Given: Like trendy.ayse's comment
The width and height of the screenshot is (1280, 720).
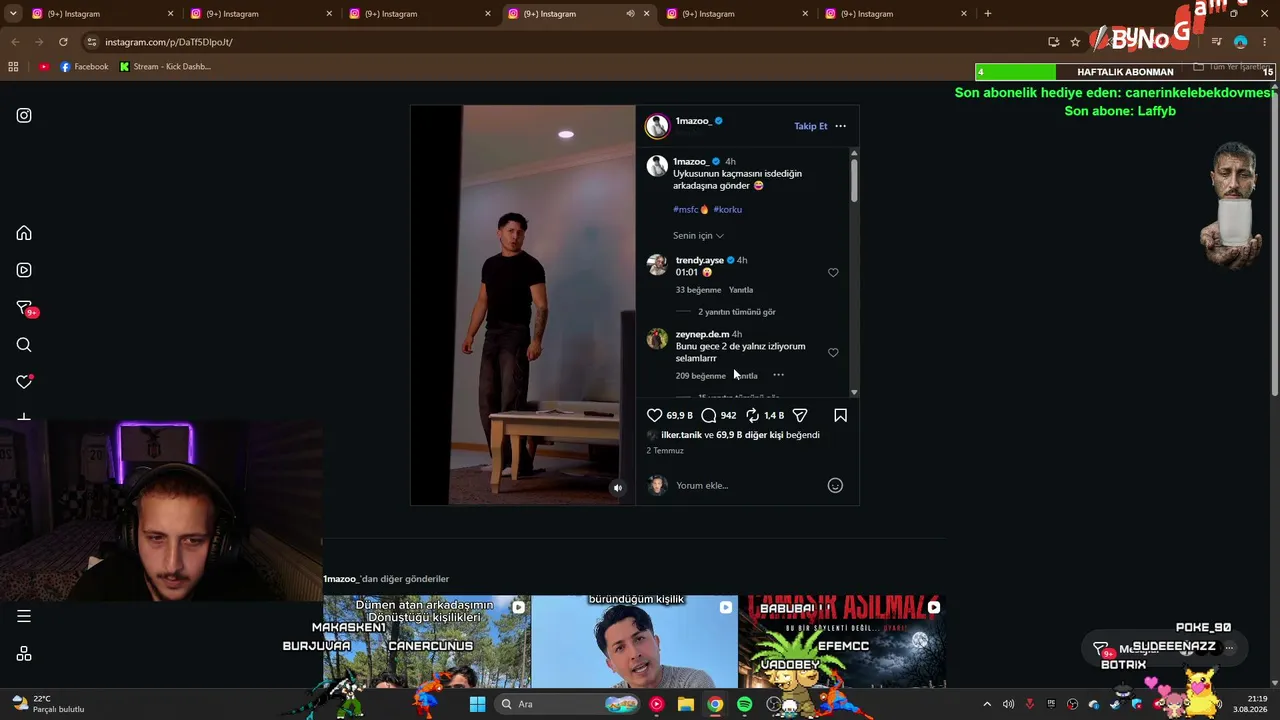Looking at the screenshot, I should [x=833, y=272].
